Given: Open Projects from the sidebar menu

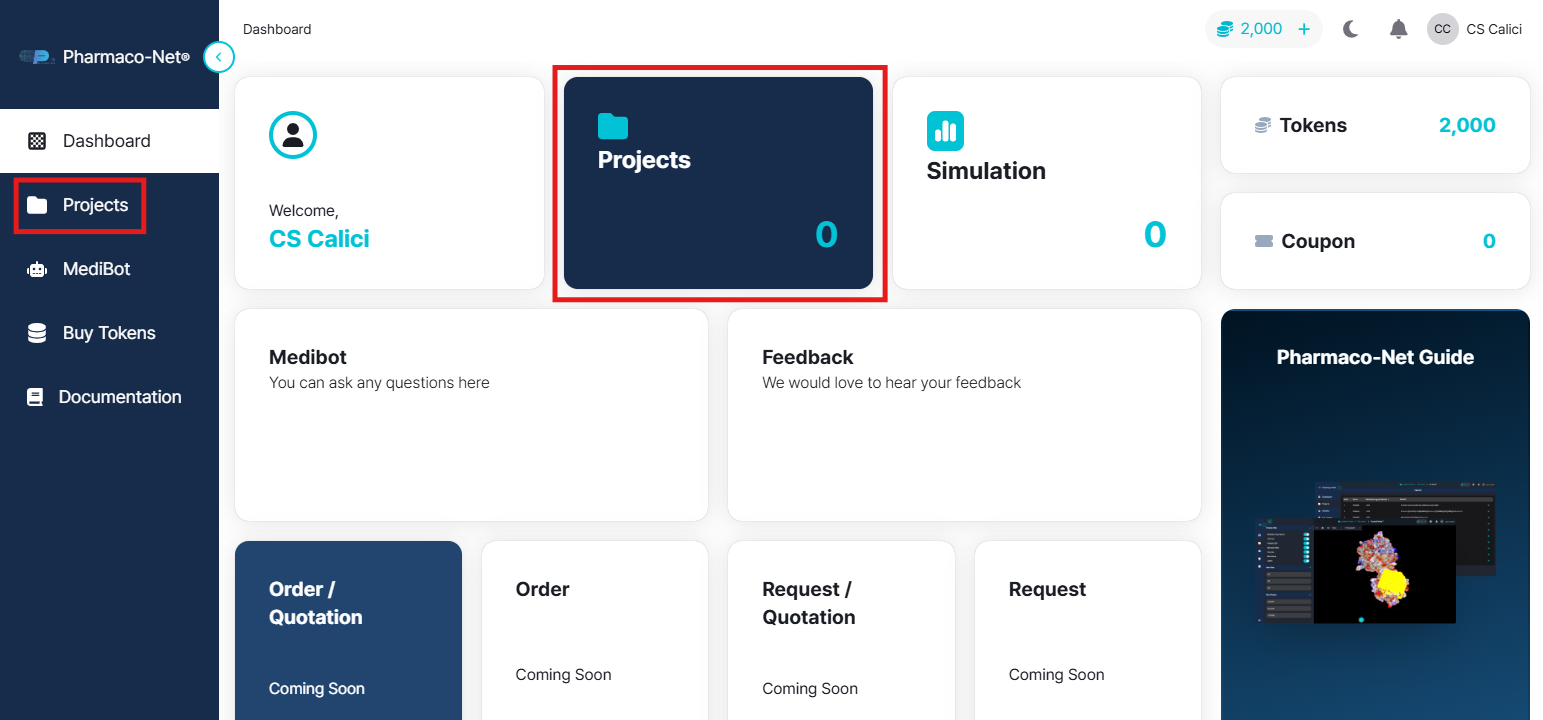Looking at the screenshot, I should click(x=96, y=205).
